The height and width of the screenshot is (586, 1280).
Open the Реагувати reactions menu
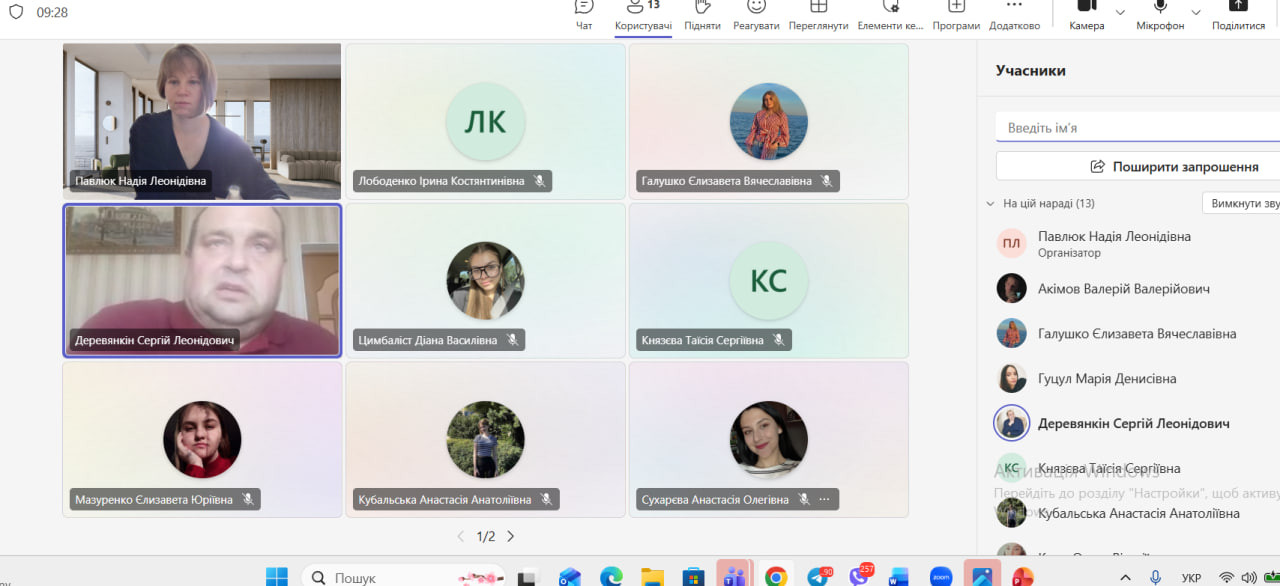[755, 14]
